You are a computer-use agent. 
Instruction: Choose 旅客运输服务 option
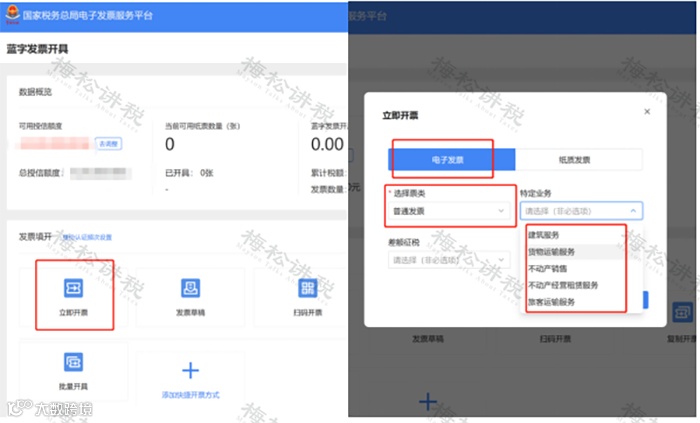tap(551, 302)
